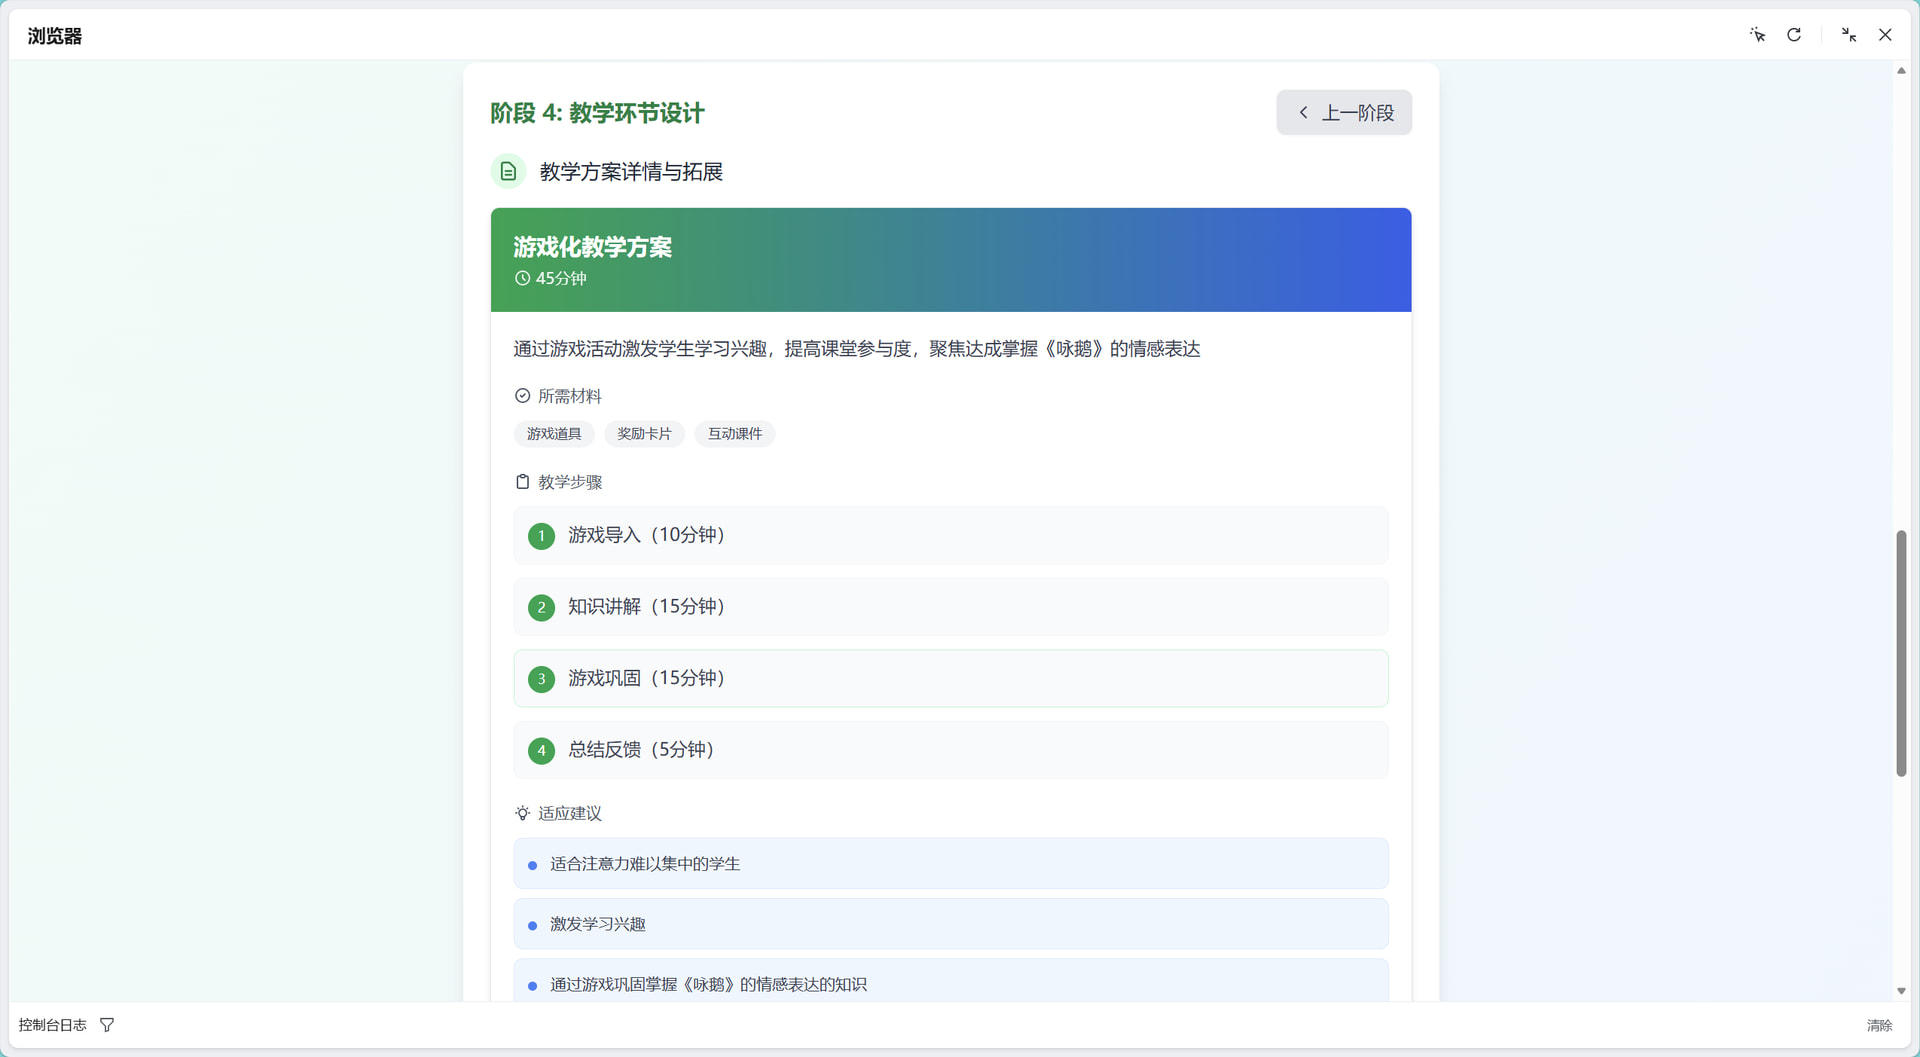
Task: Open step 4 总结反馈 (5分钟)
Action: [x=950, y=750]
